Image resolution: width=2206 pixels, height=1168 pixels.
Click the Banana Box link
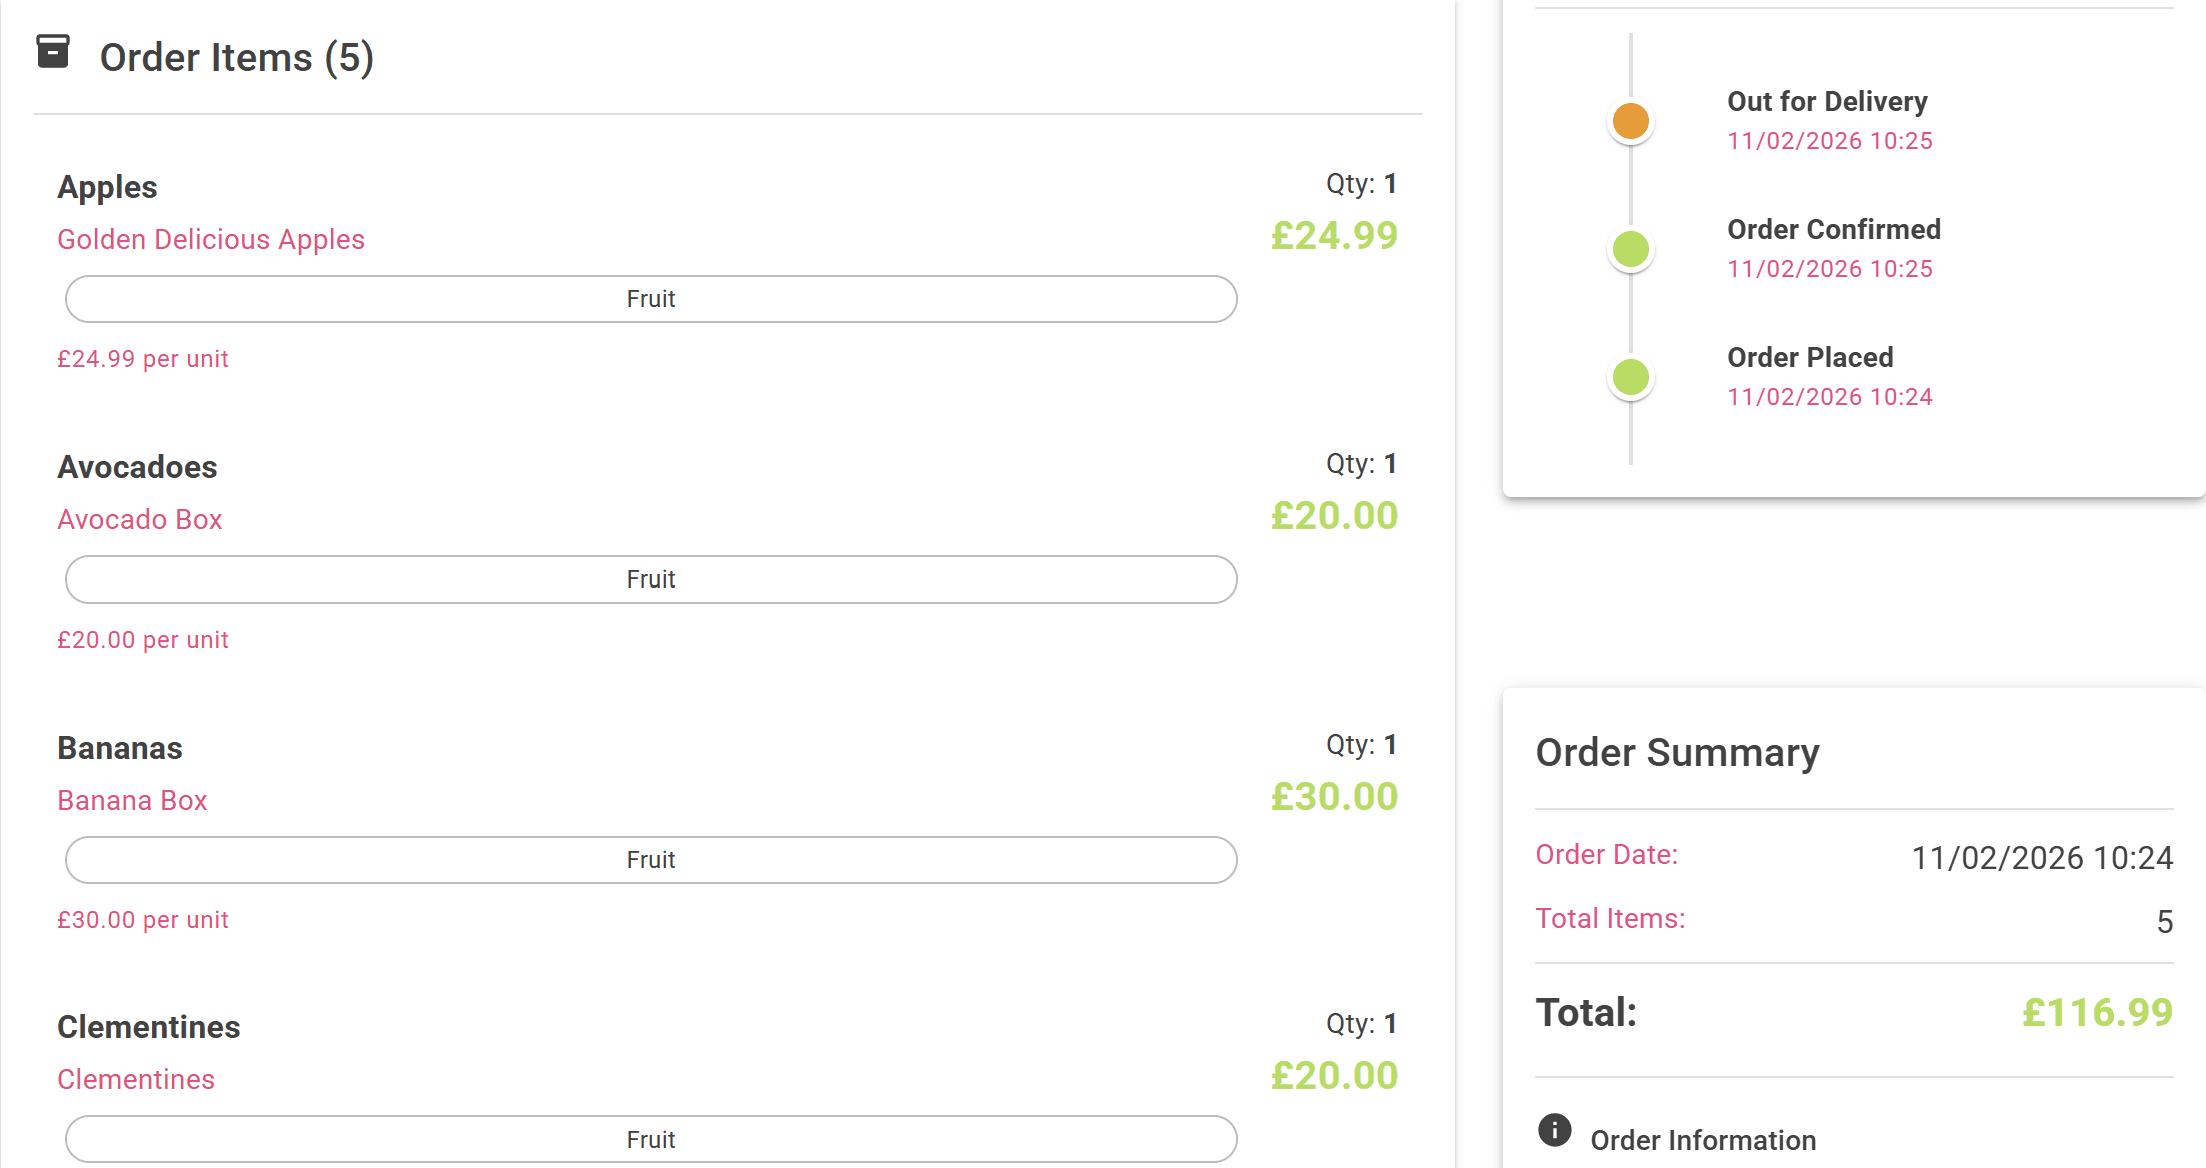(132, 800)
